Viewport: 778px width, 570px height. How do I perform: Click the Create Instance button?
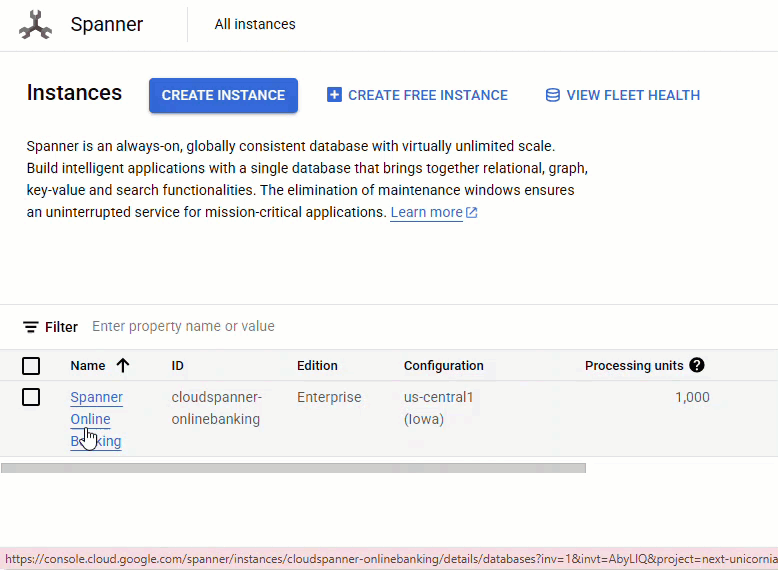pos(223,95)
